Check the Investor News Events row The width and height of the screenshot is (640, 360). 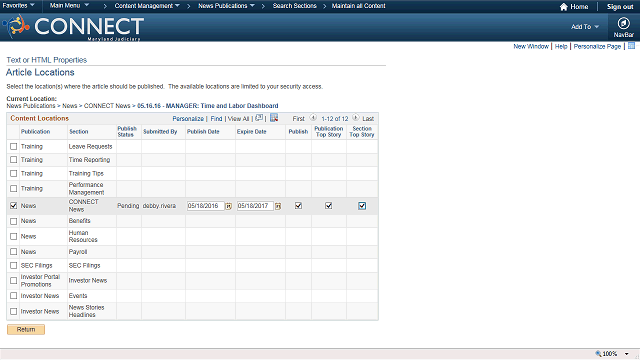point(13,296)
